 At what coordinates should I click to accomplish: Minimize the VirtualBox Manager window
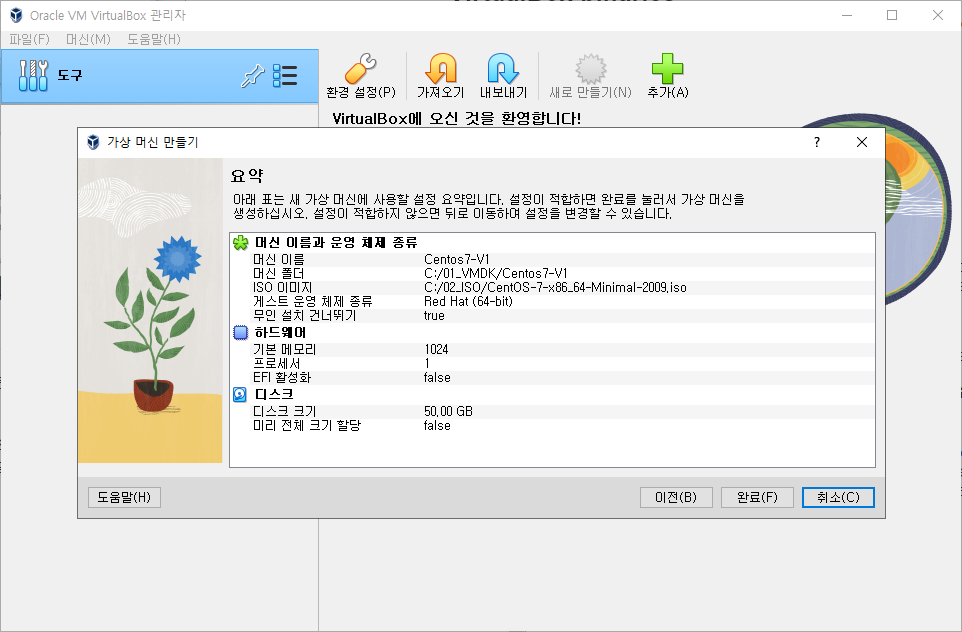coord(847,15)
